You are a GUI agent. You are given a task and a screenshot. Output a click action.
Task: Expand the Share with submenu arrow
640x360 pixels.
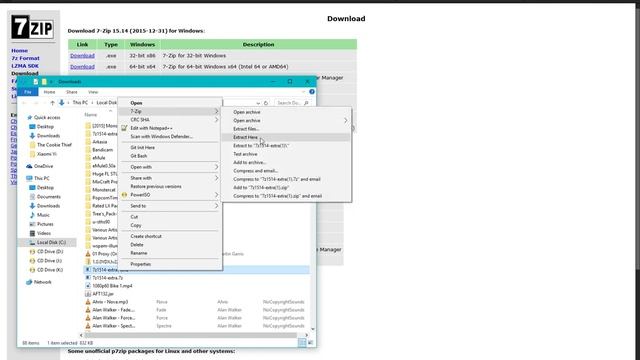[216, 178]
